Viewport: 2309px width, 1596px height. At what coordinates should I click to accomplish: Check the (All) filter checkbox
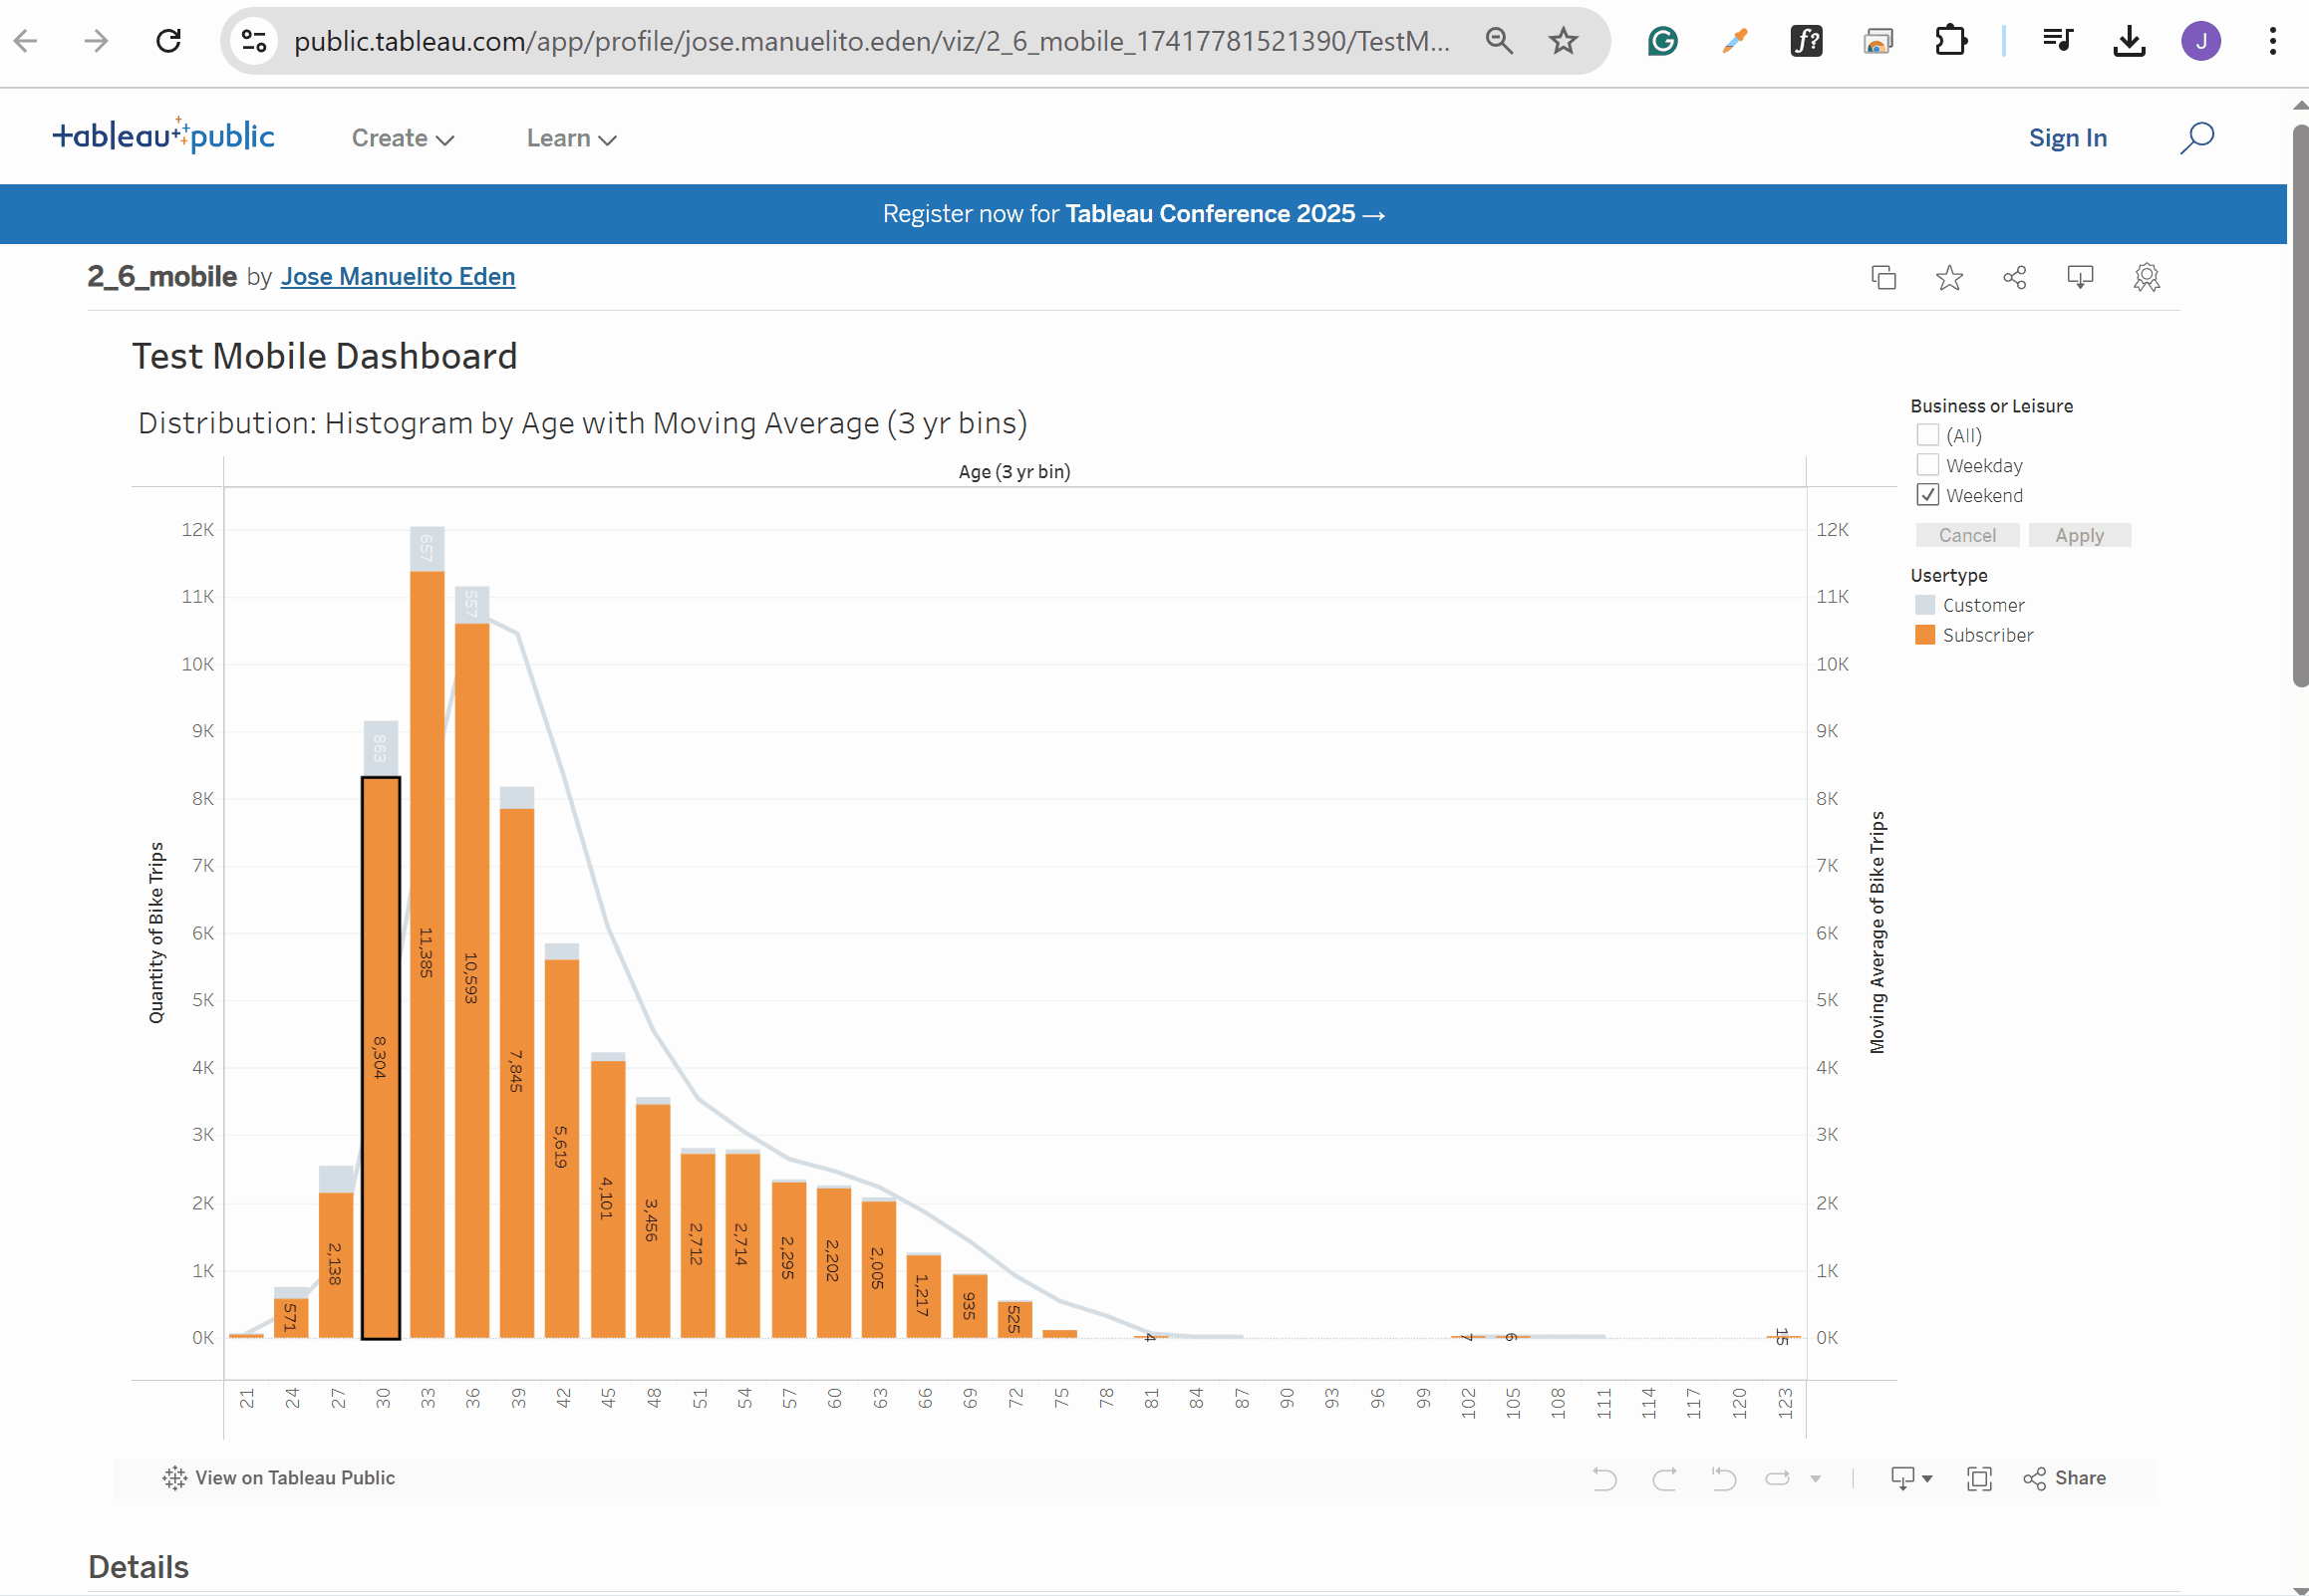coord(1927,435)
